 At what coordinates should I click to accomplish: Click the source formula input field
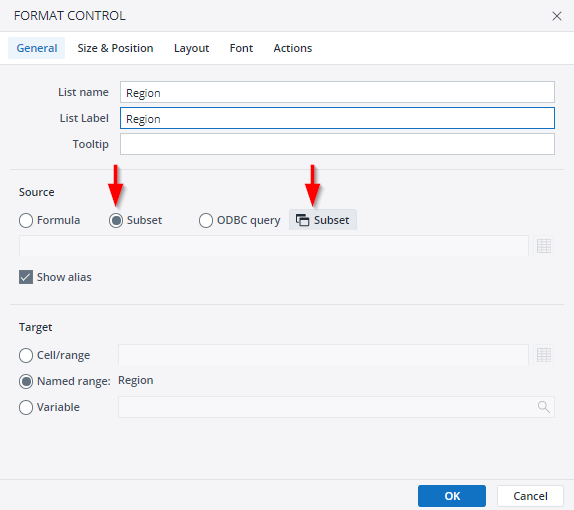point(274,246)
